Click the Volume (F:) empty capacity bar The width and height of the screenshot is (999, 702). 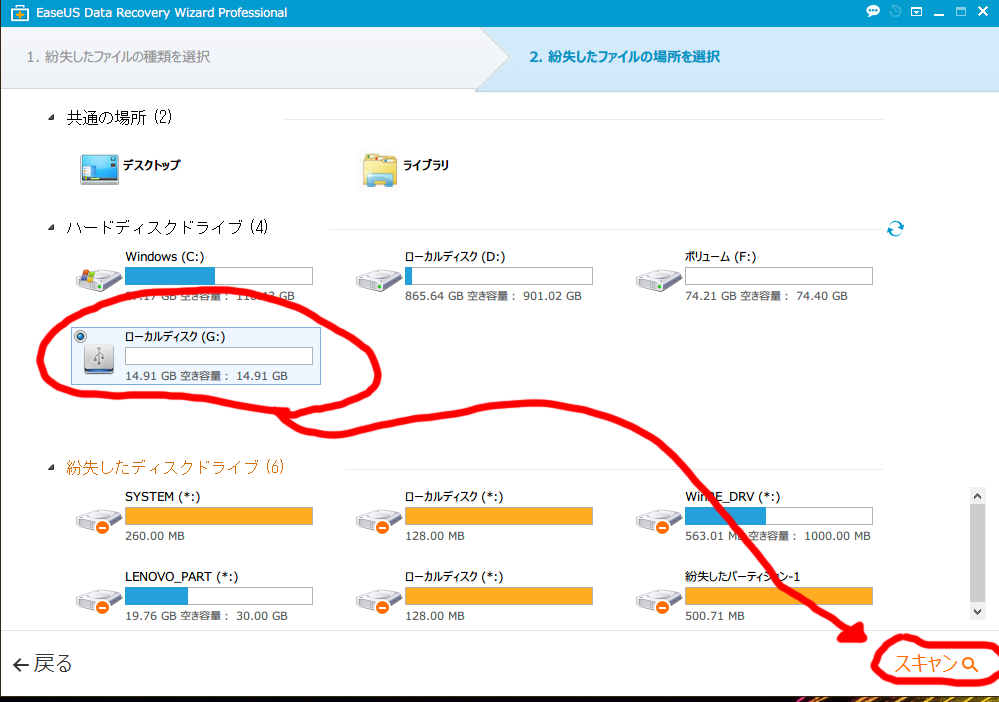(779, 276)
